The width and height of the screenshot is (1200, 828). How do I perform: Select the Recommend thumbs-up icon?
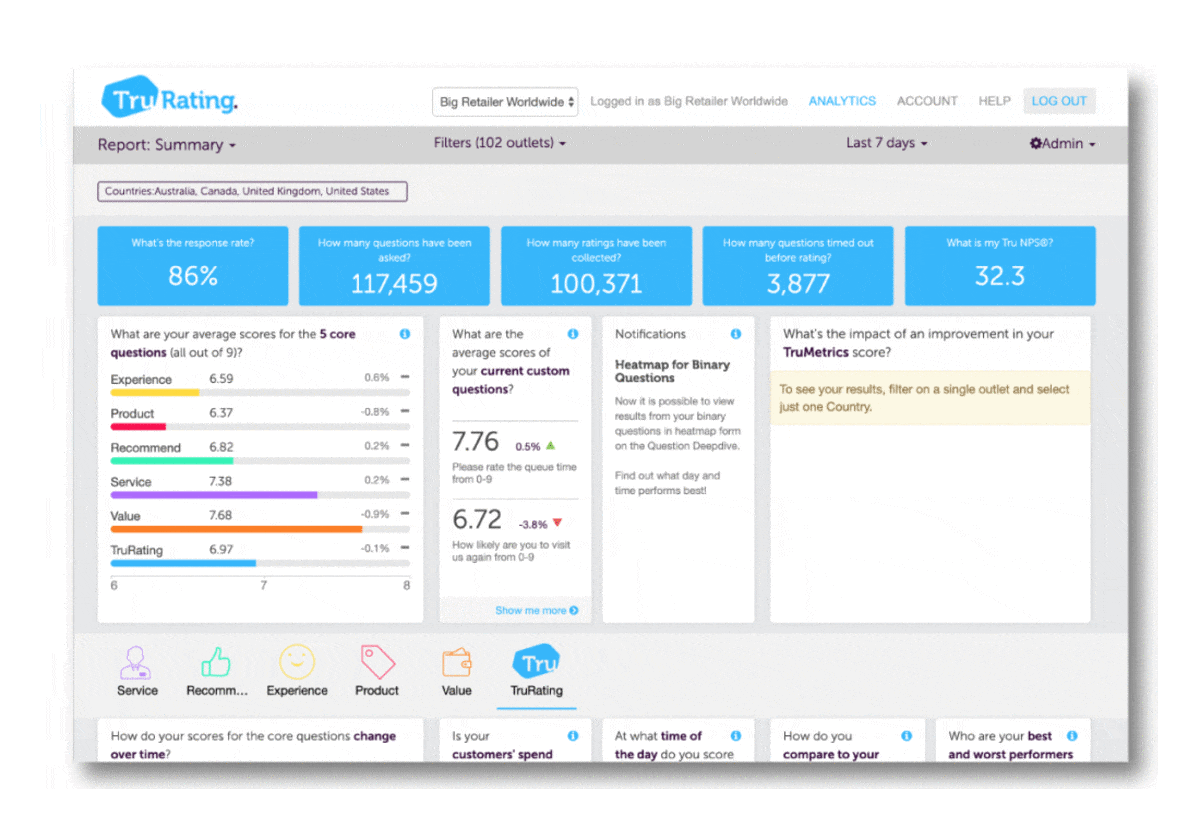click(216, 662)
